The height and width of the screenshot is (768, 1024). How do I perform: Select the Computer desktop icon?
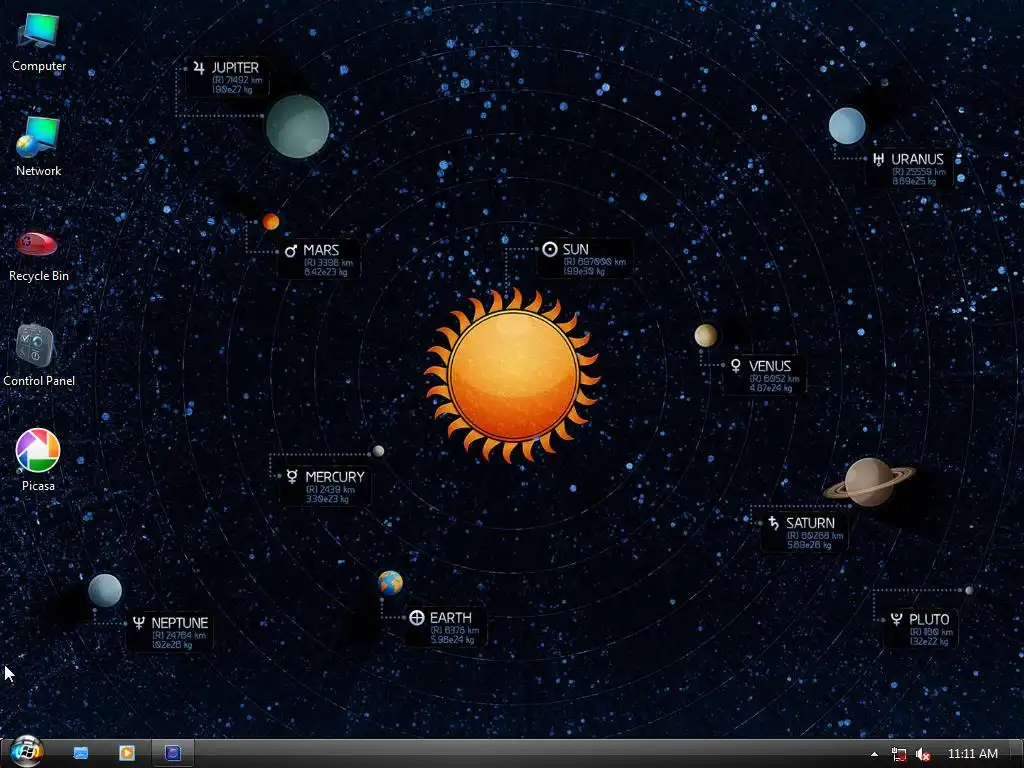click(39, 41)
